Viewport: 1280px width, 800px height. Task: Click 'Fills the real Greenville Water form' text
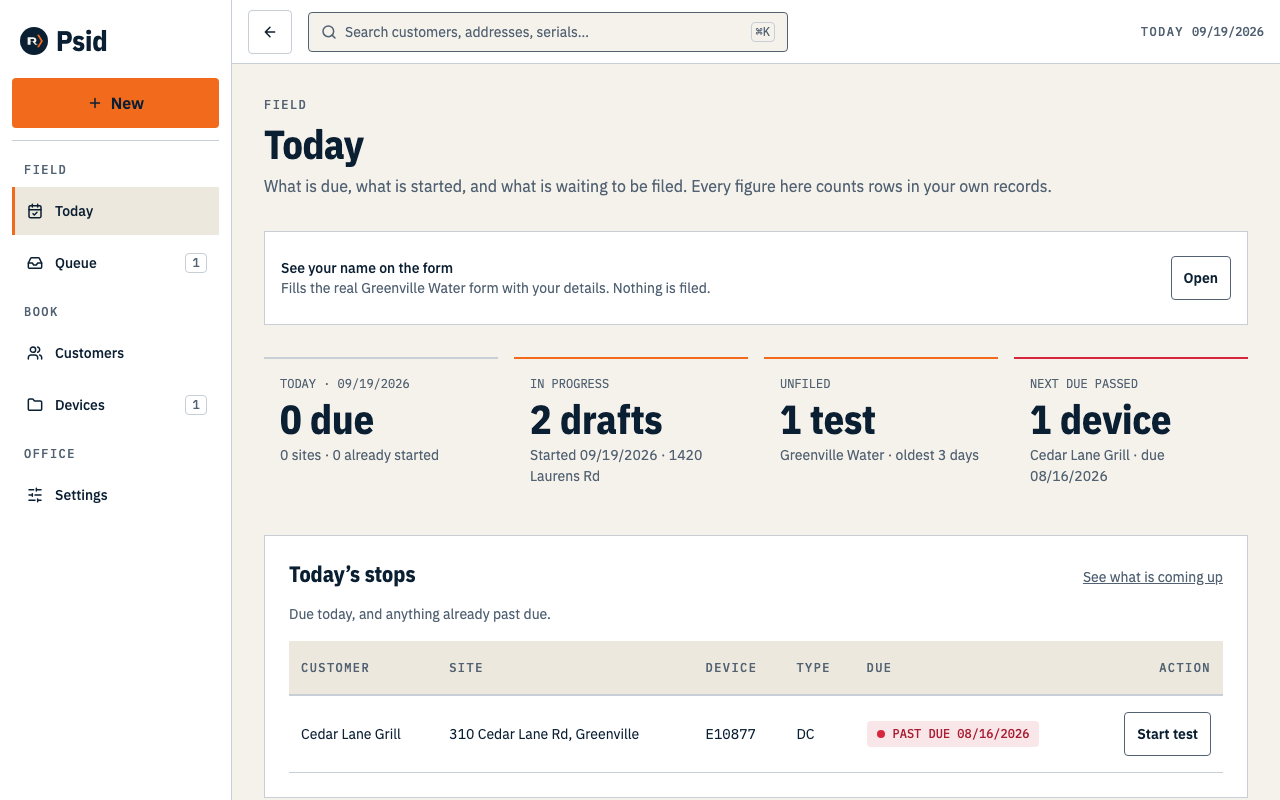[x=495, y=288]
